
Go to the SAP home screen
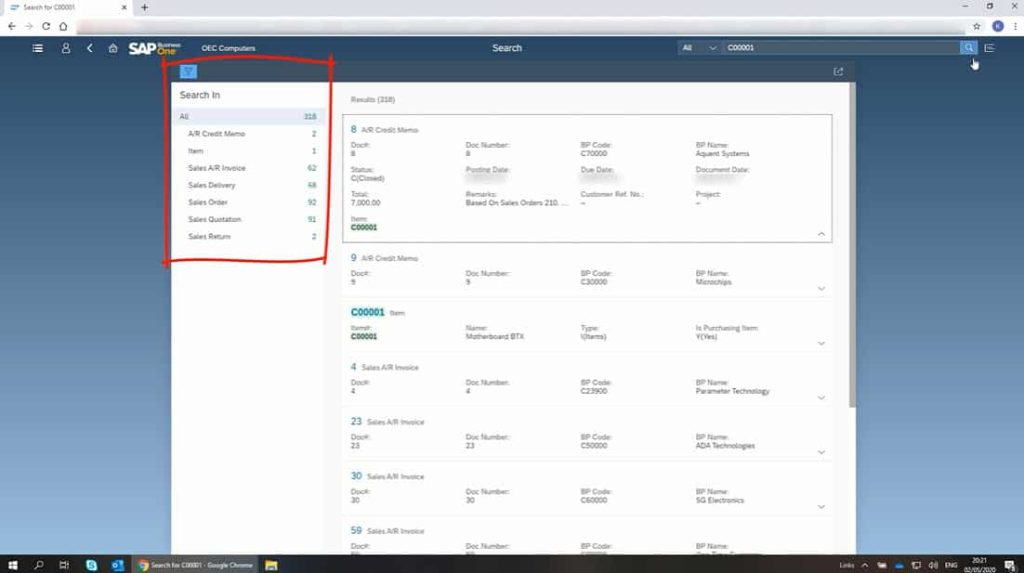[113, 48]
